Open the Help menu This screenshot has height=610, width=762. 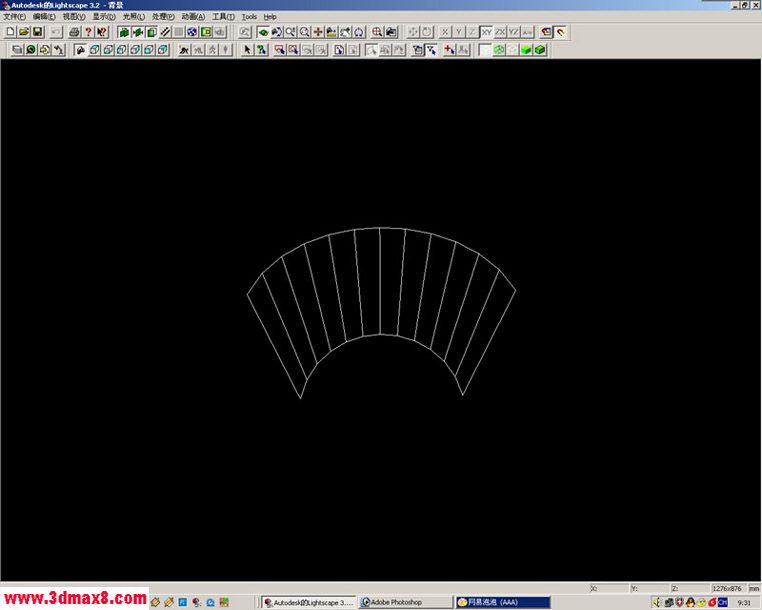pyautogui.click(x=270, y=17)
